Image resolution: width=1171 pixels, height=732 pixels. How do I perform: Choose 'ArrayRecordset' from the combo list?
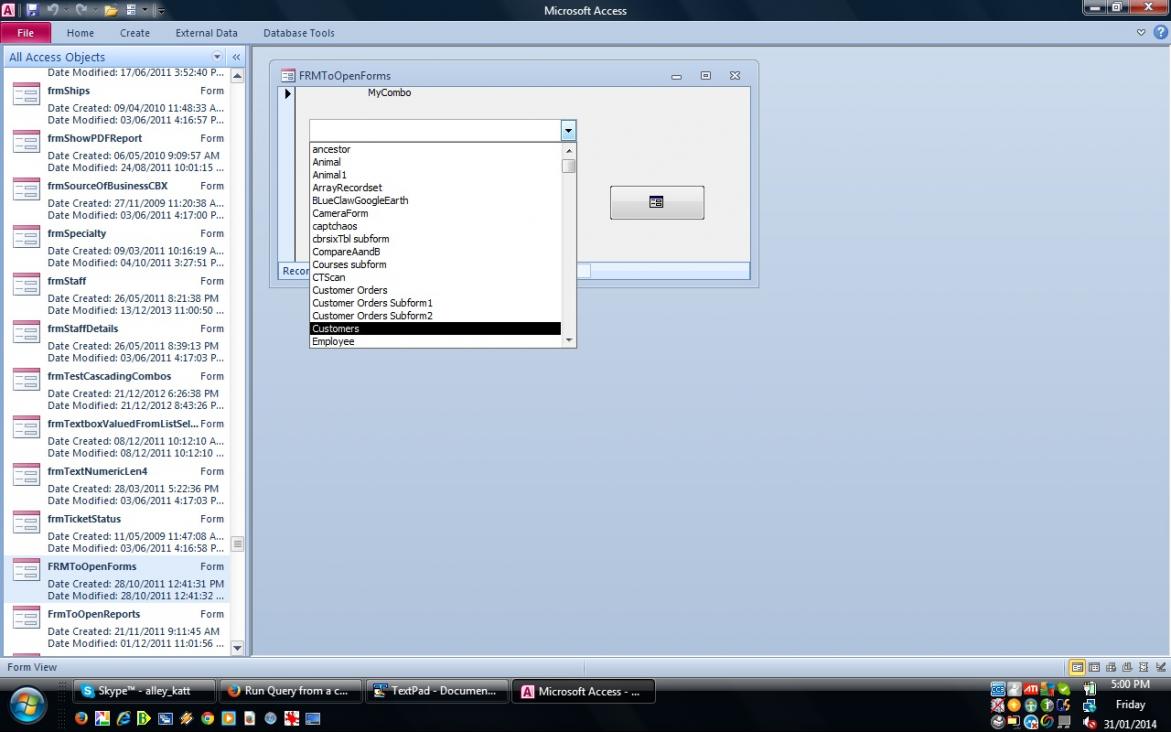(435, 187)
